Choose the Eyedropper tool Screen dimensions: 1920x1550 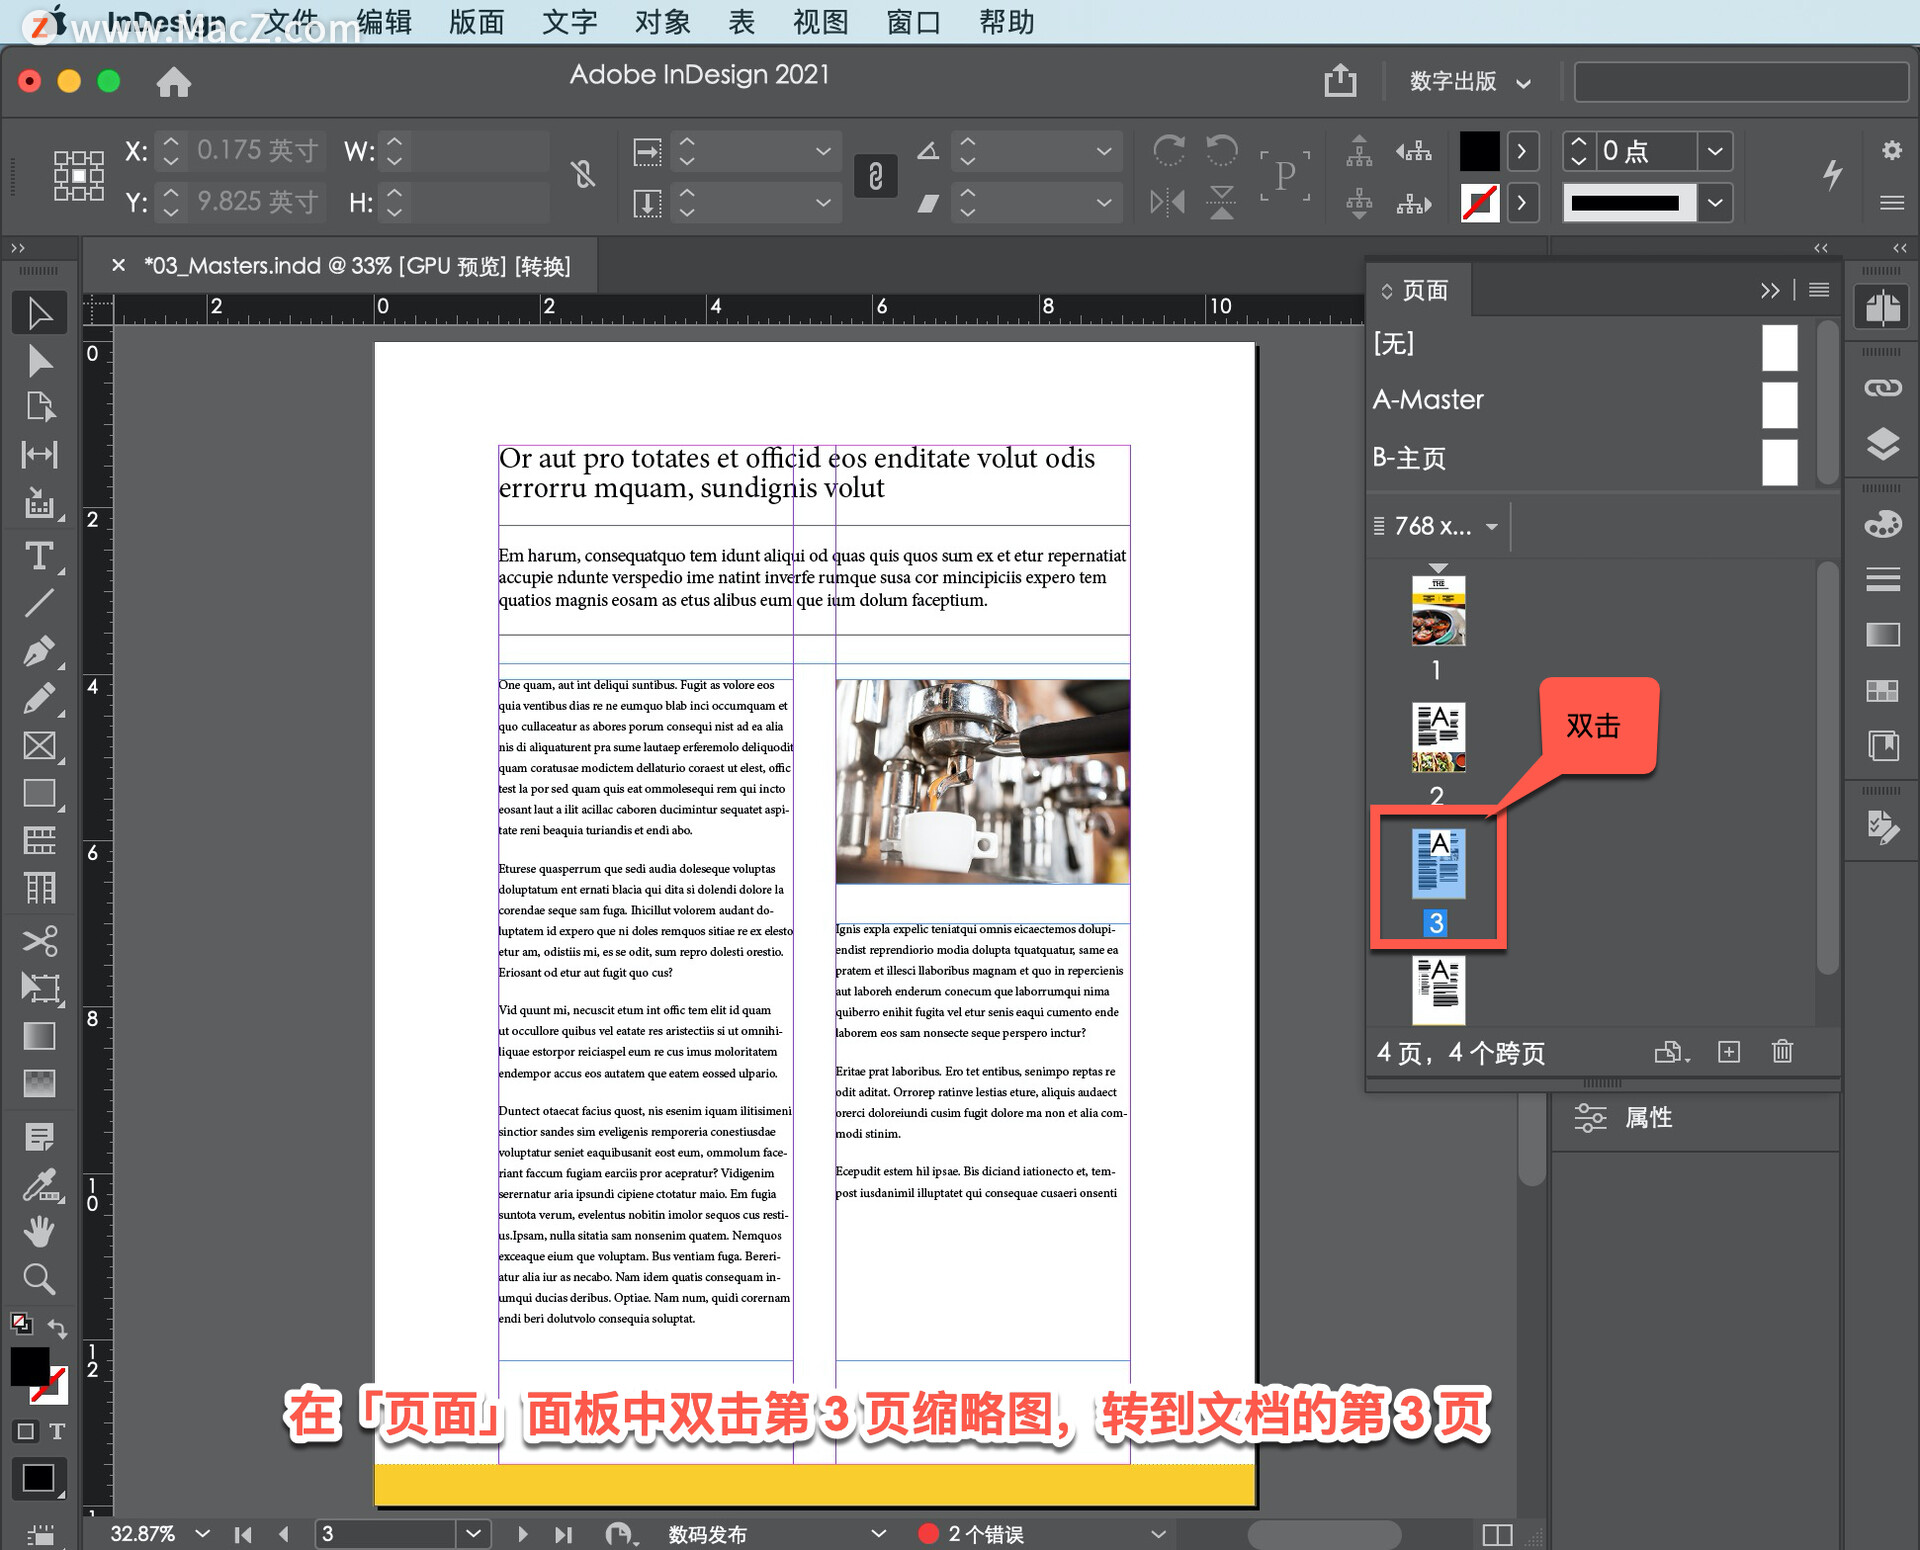39,1186
